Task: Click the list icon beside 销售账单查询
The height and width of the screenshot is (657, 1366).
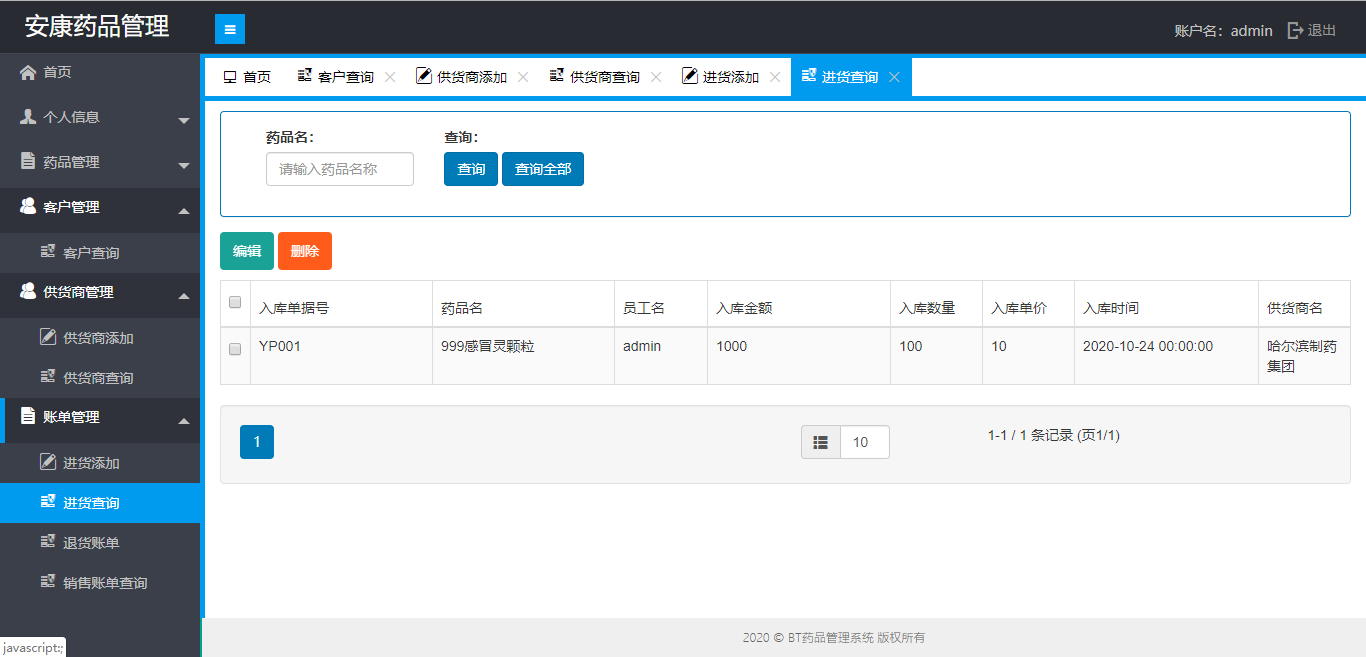Action: pos(47,582)
